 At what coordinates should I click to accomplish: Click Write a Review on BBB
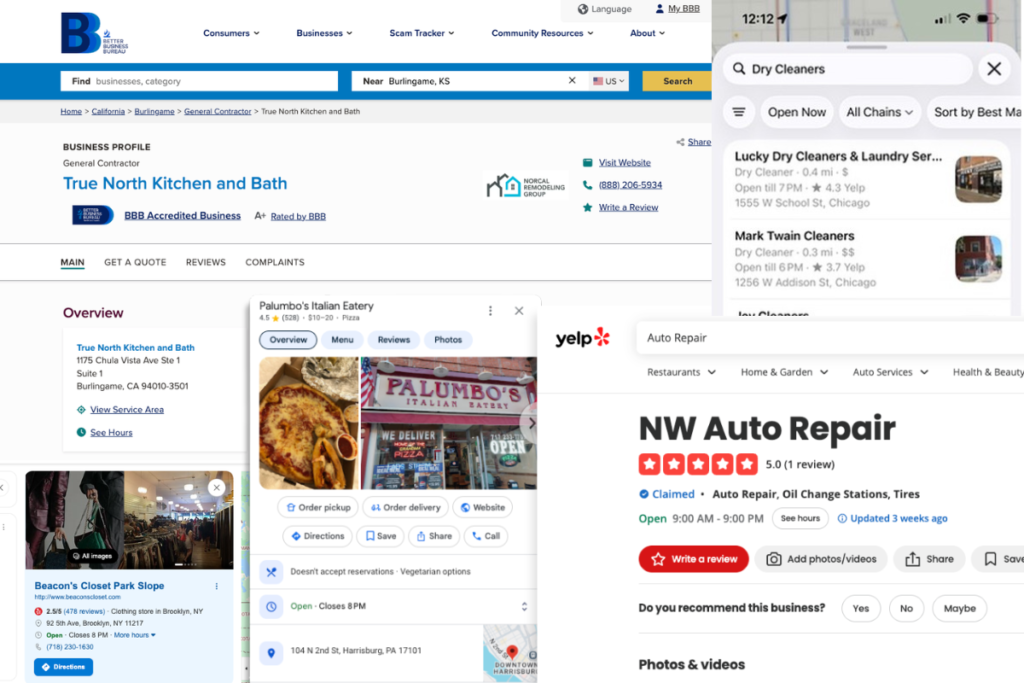[628, 207]
